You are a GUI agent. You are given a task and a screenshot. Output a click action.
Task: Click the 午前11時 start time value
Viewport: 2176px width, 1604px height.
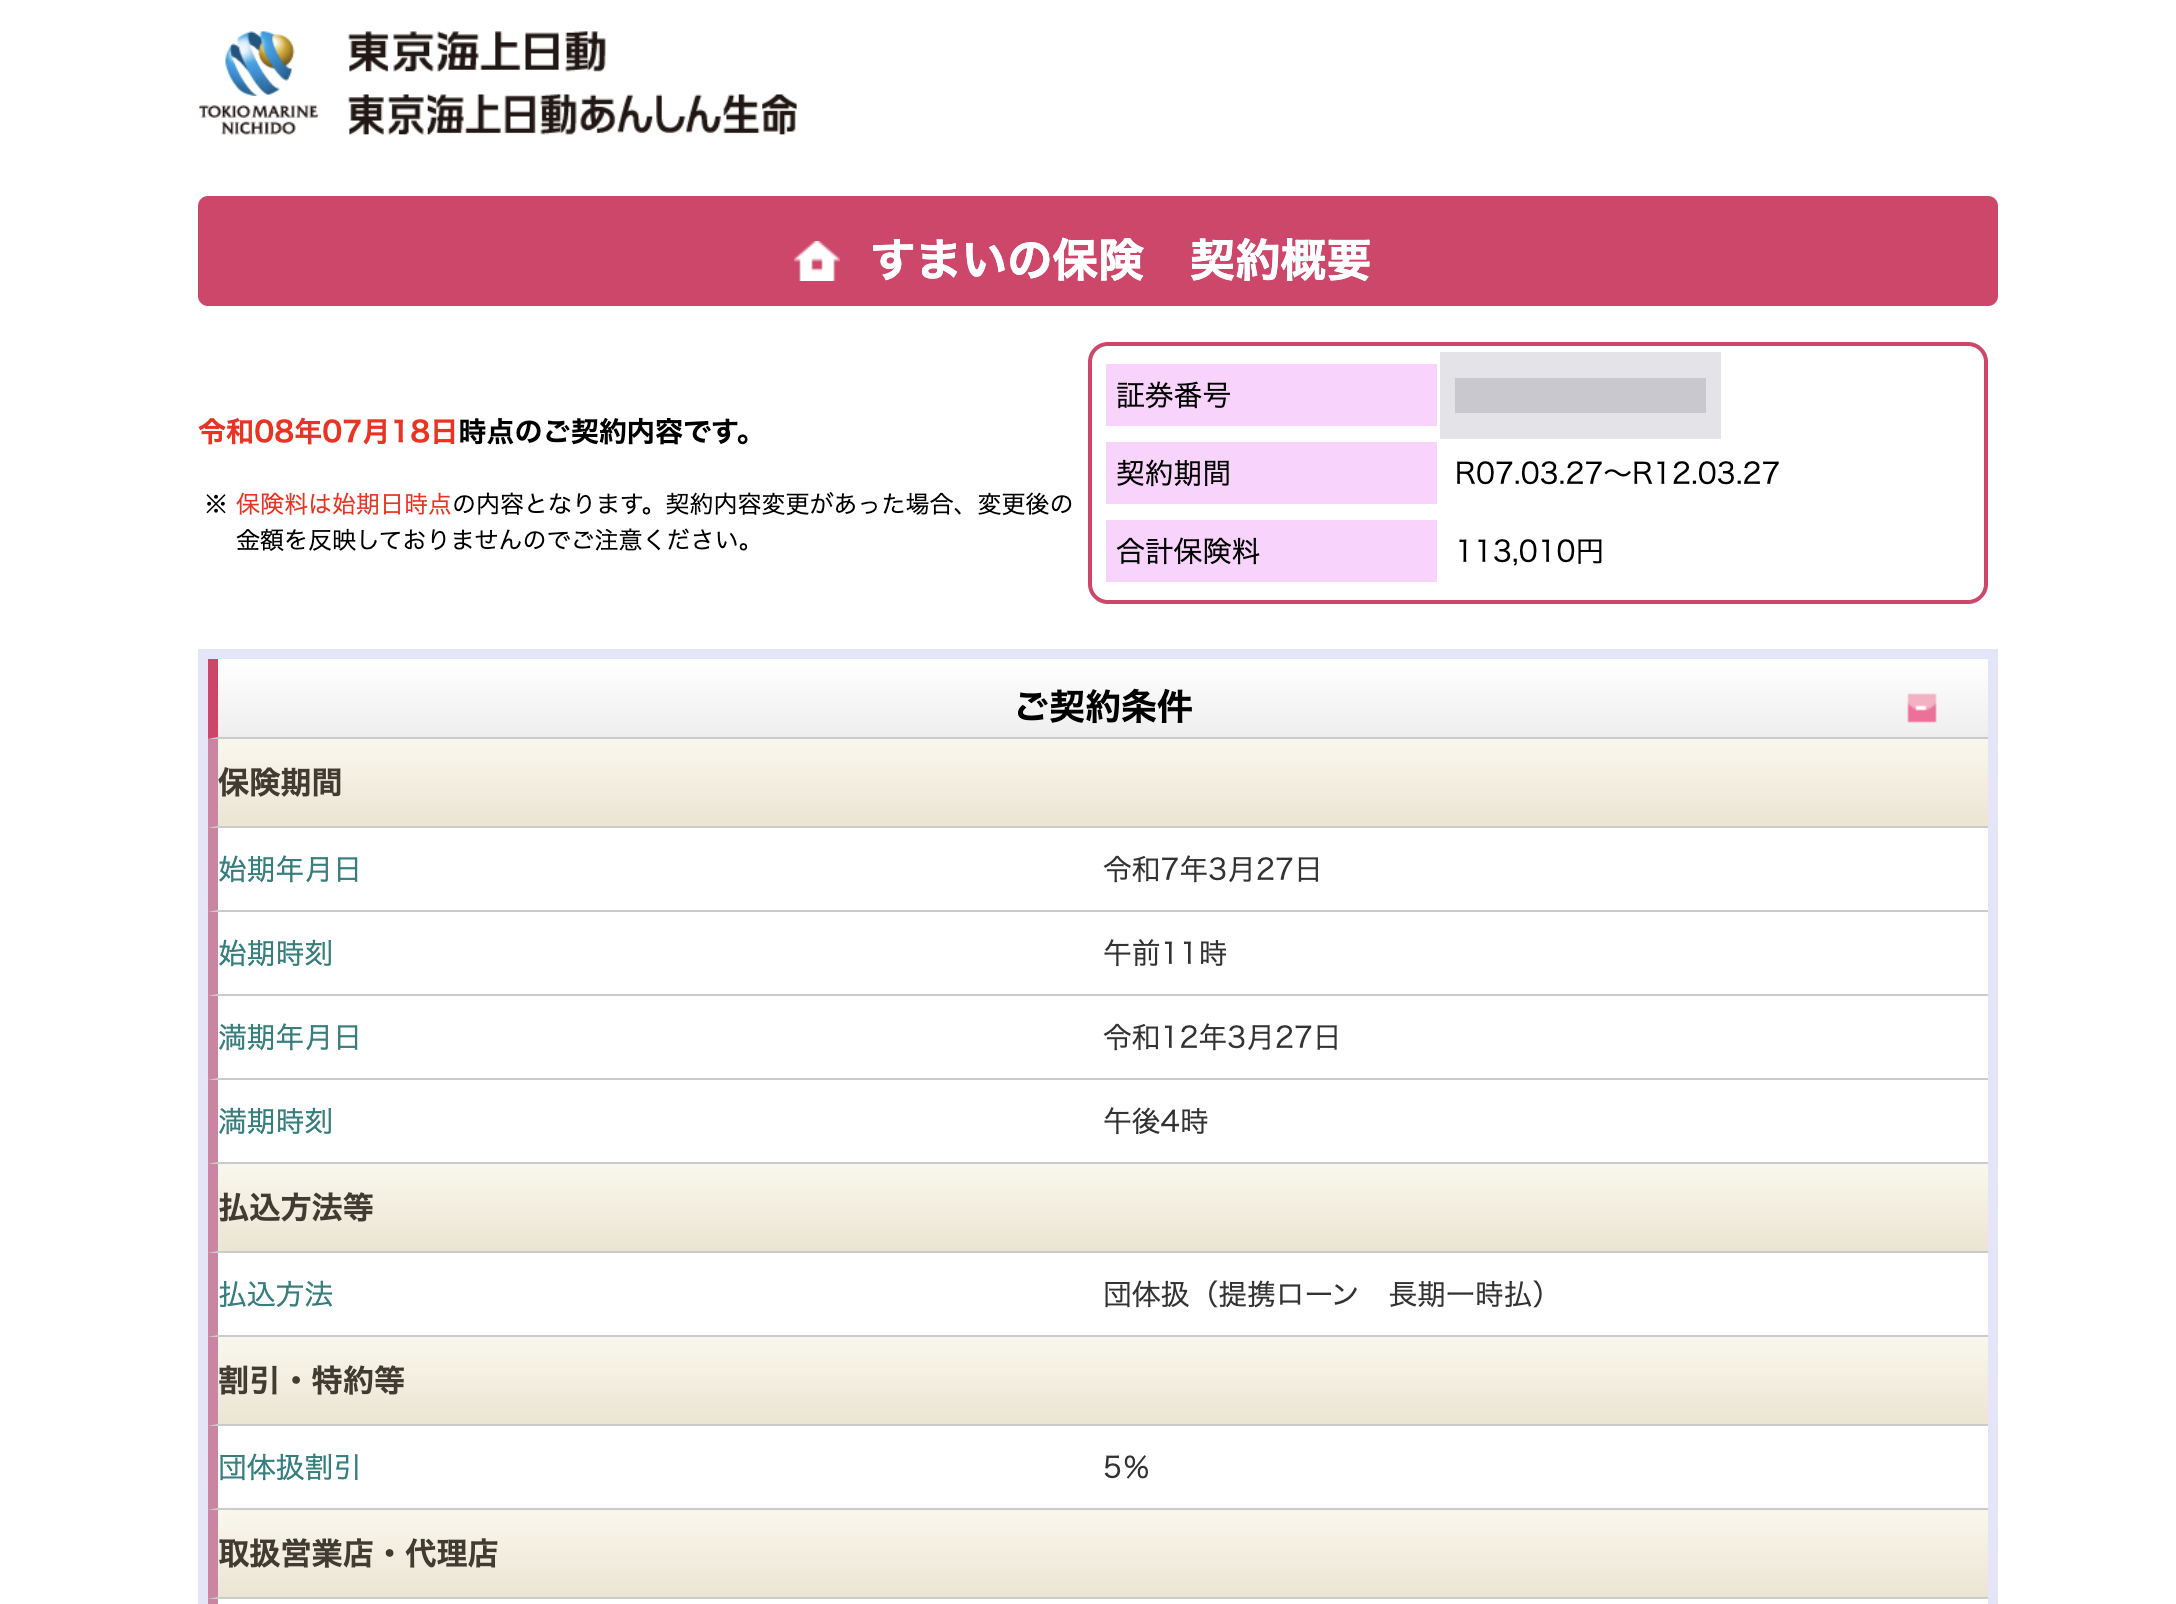point(1165,953)
